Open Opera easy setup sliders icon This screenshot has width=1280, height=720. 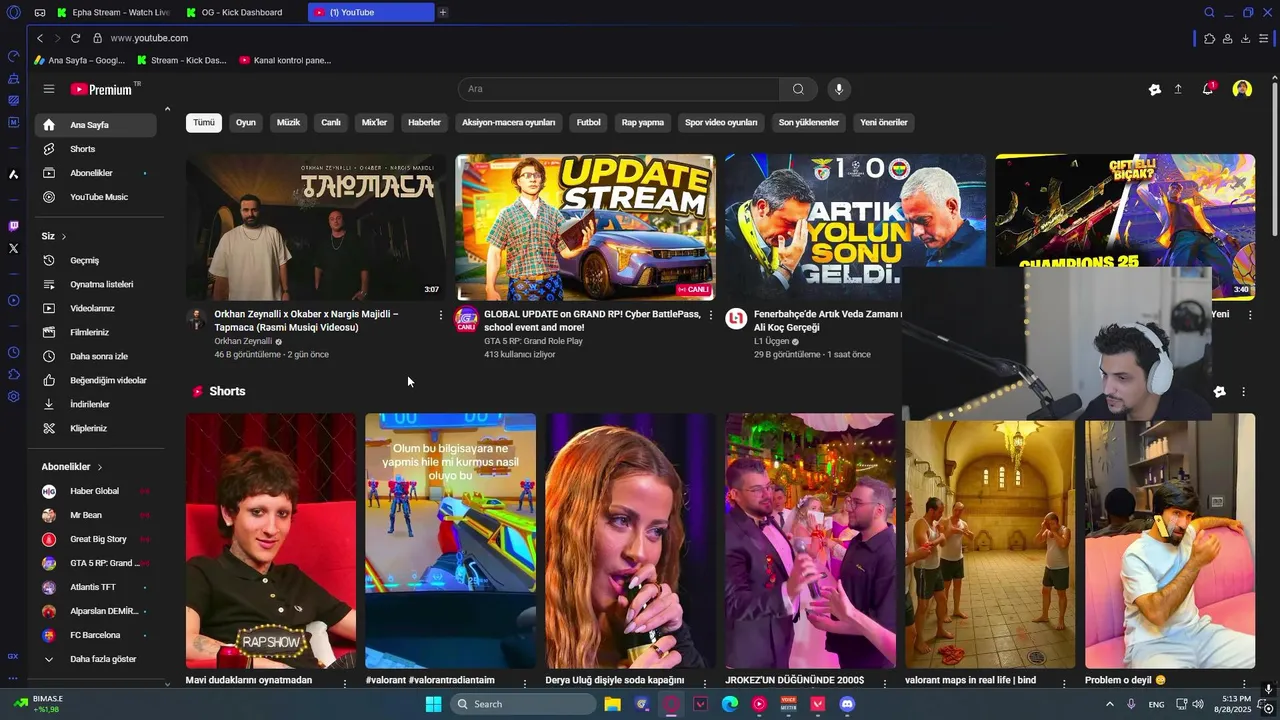pos(1264,38)
